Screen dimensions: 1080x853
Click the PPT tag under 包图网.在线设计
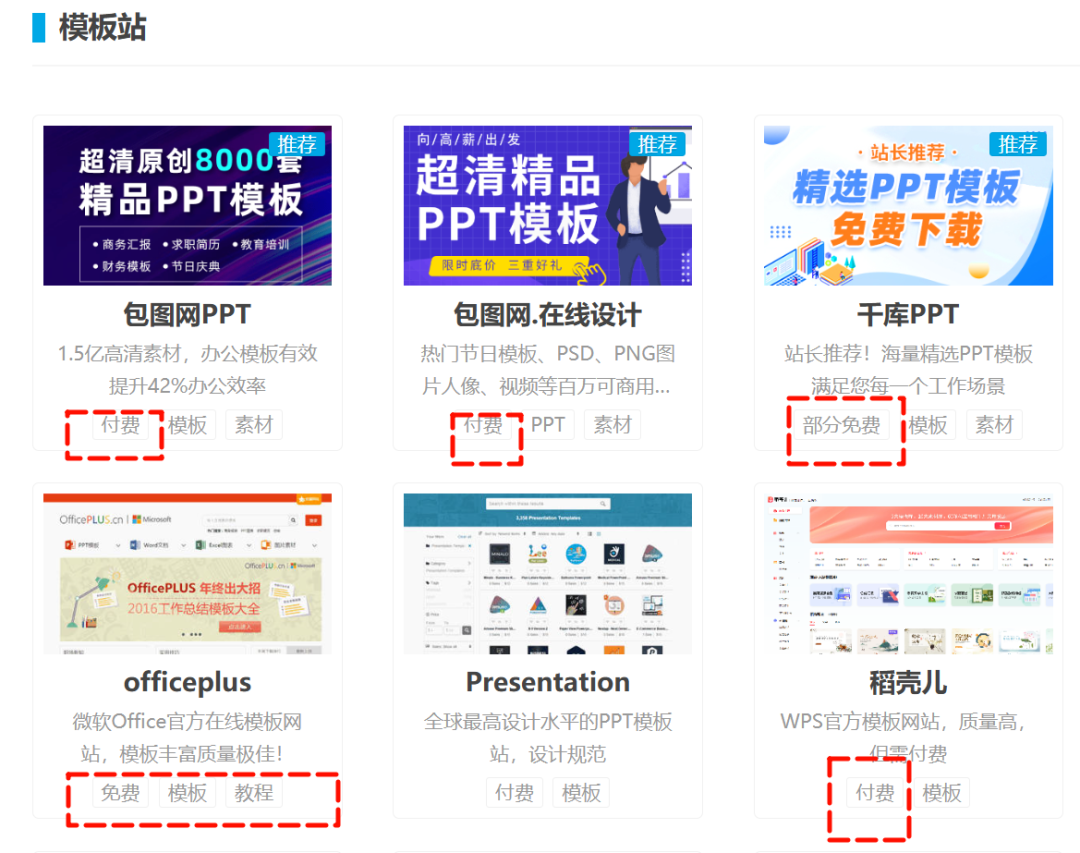point(547,424)
